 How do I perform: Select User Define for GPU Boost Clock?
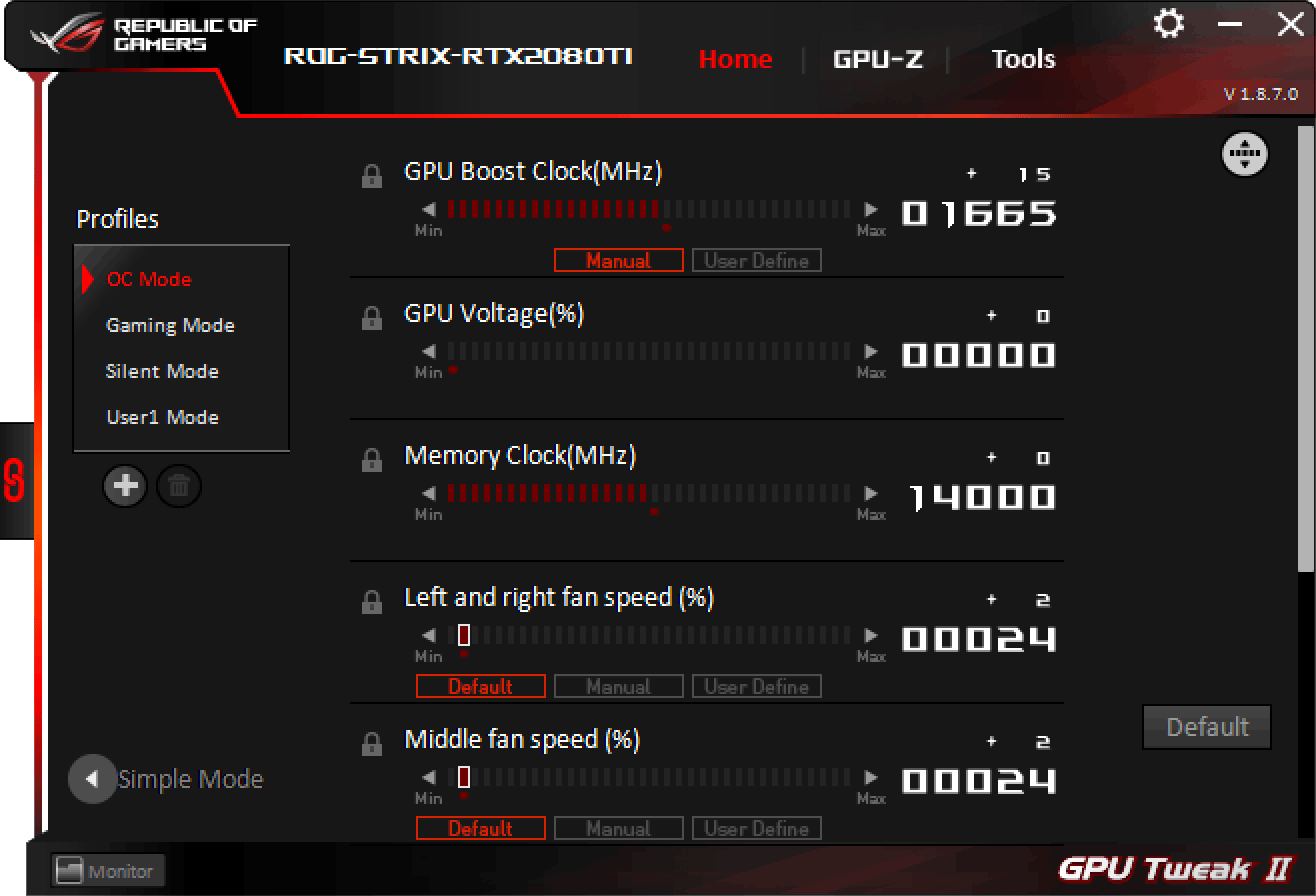point(757,261)
